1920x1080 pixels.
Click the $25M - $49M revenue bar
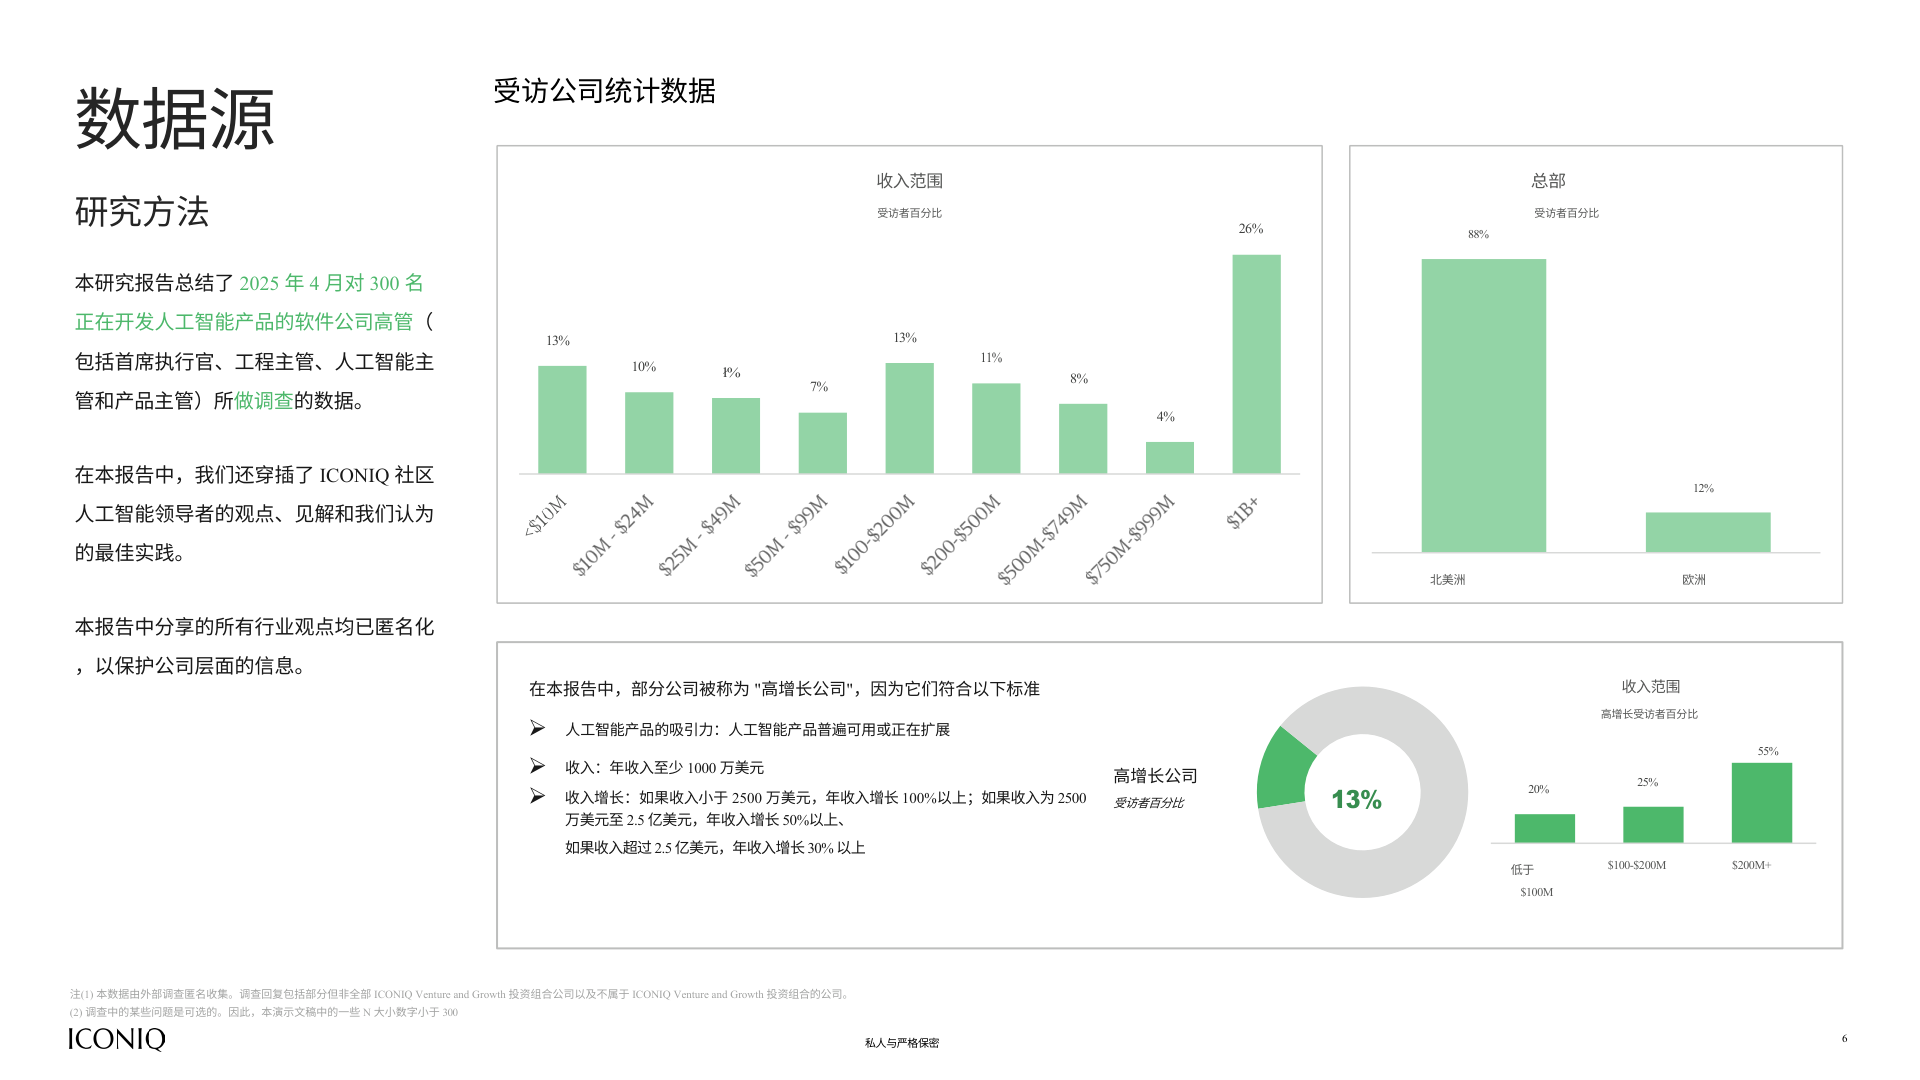coord(736,435)
